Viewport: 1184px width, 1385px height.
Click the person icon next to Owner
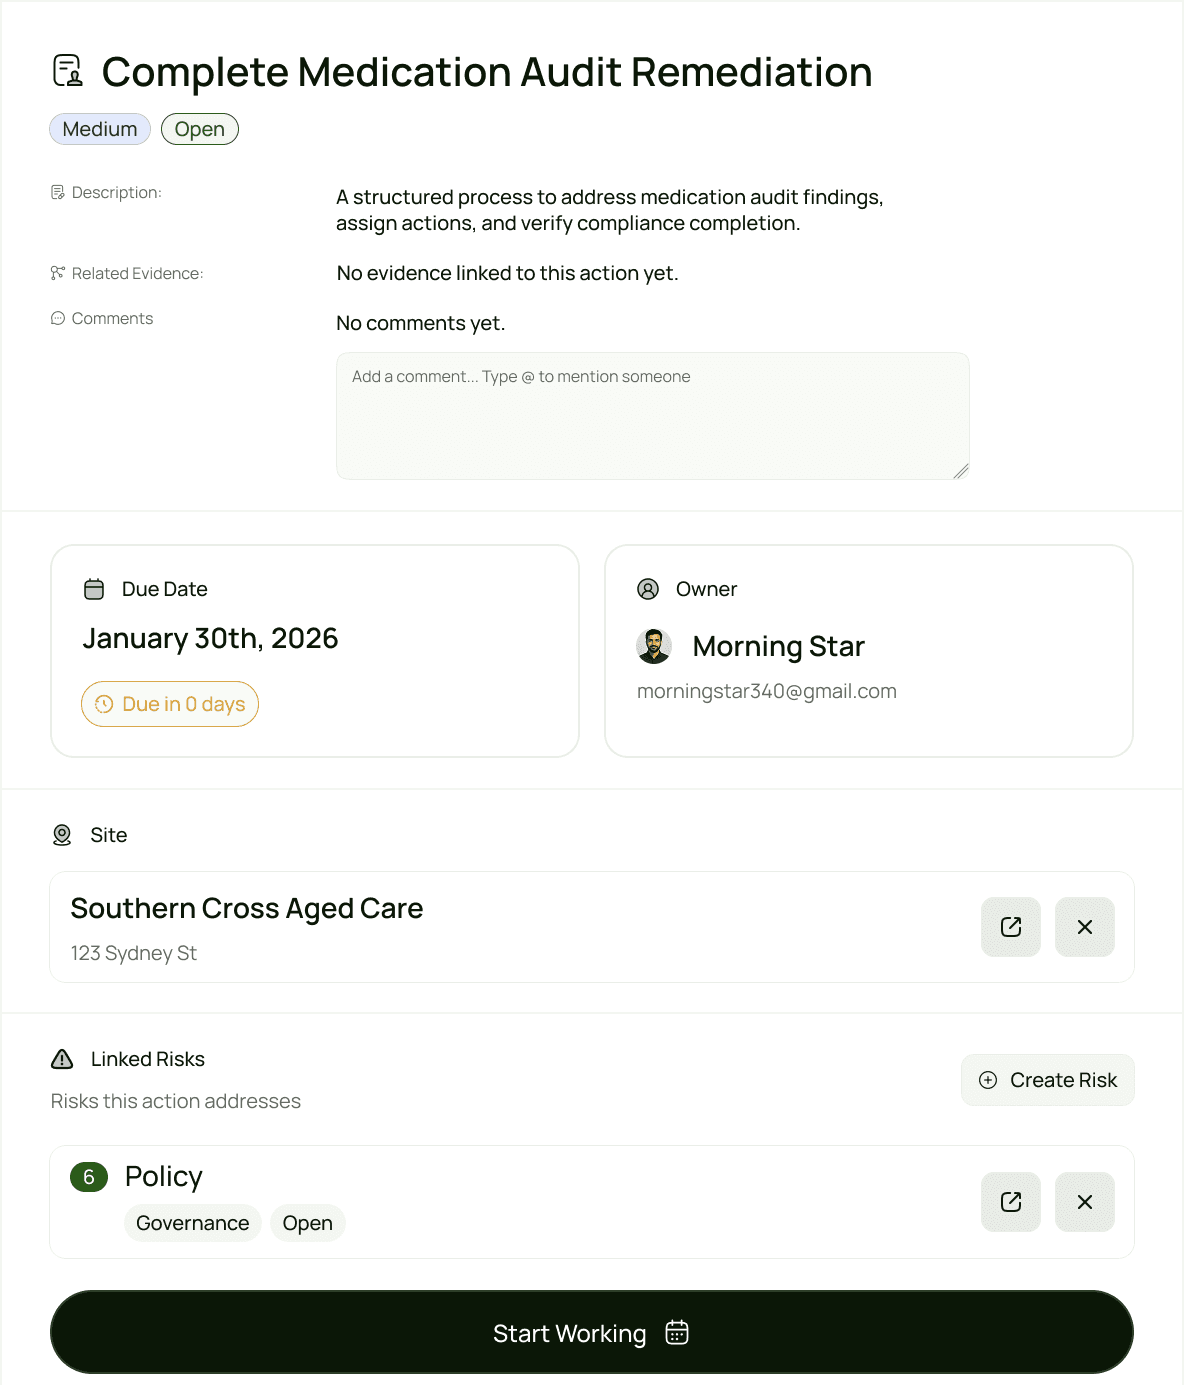(648, 589)
